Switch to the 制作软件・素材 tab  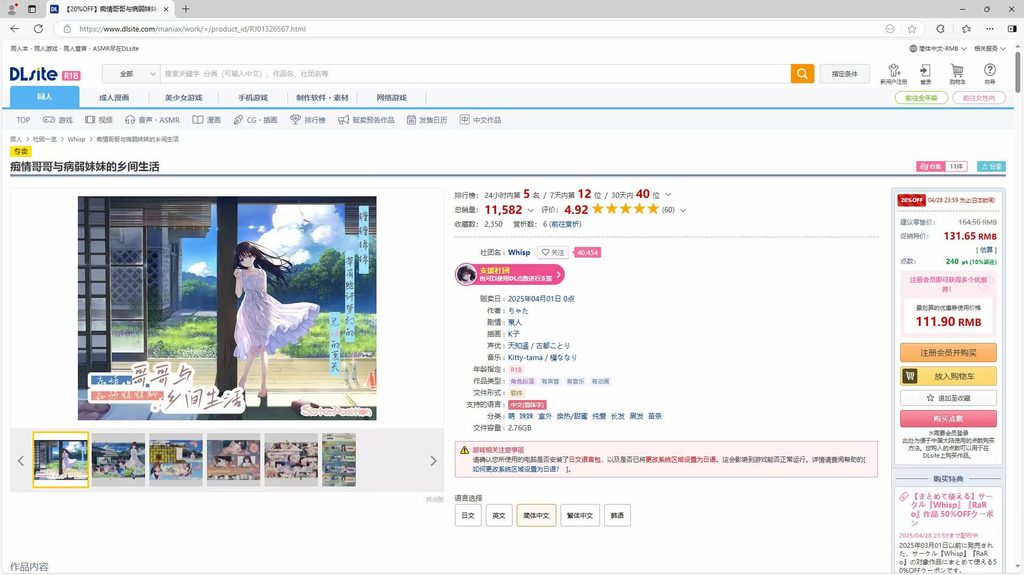(323, 97)
